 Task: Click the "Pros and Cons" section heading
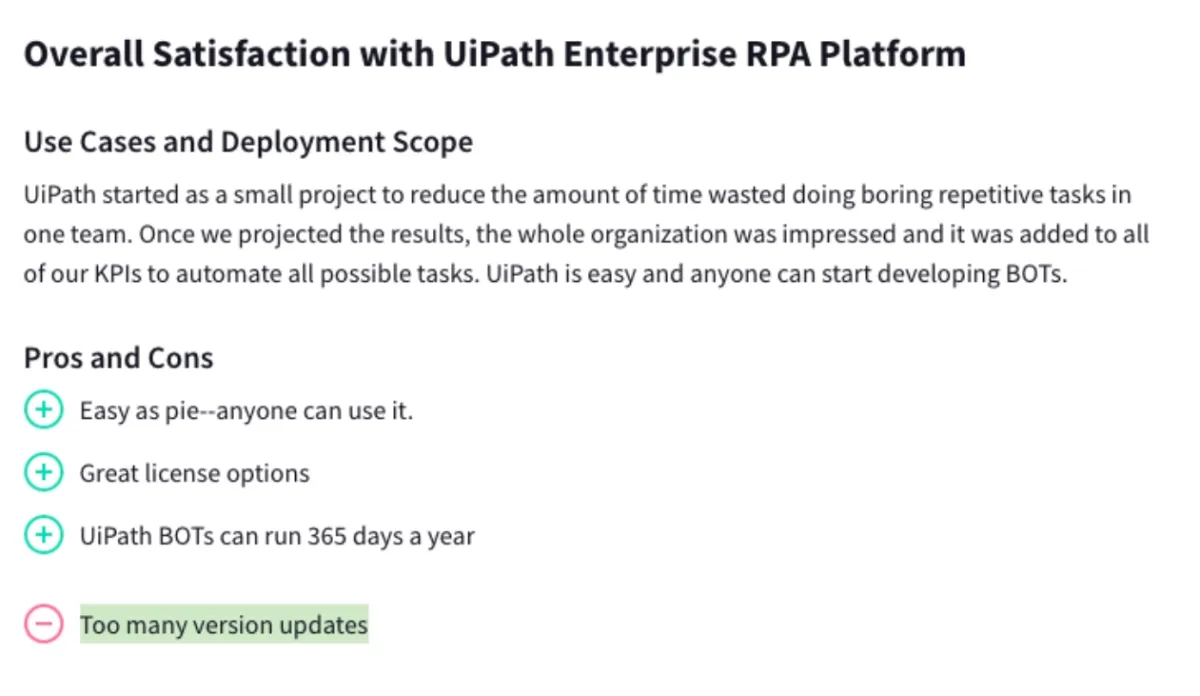tap(119, 358)
